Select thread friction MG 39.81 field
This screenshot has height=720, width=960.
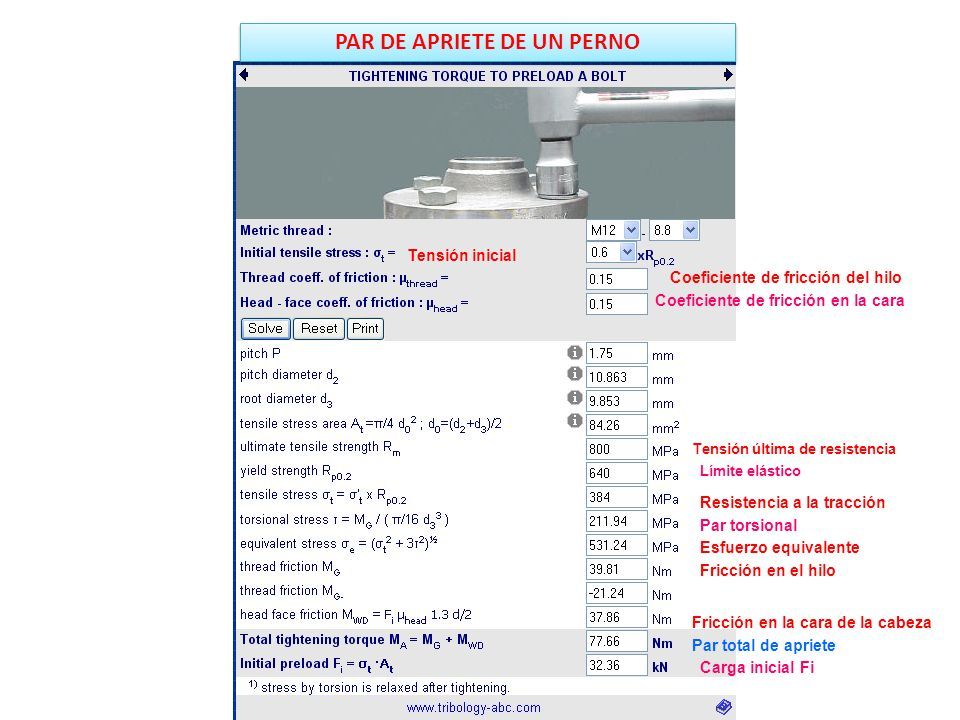point(617,569)
